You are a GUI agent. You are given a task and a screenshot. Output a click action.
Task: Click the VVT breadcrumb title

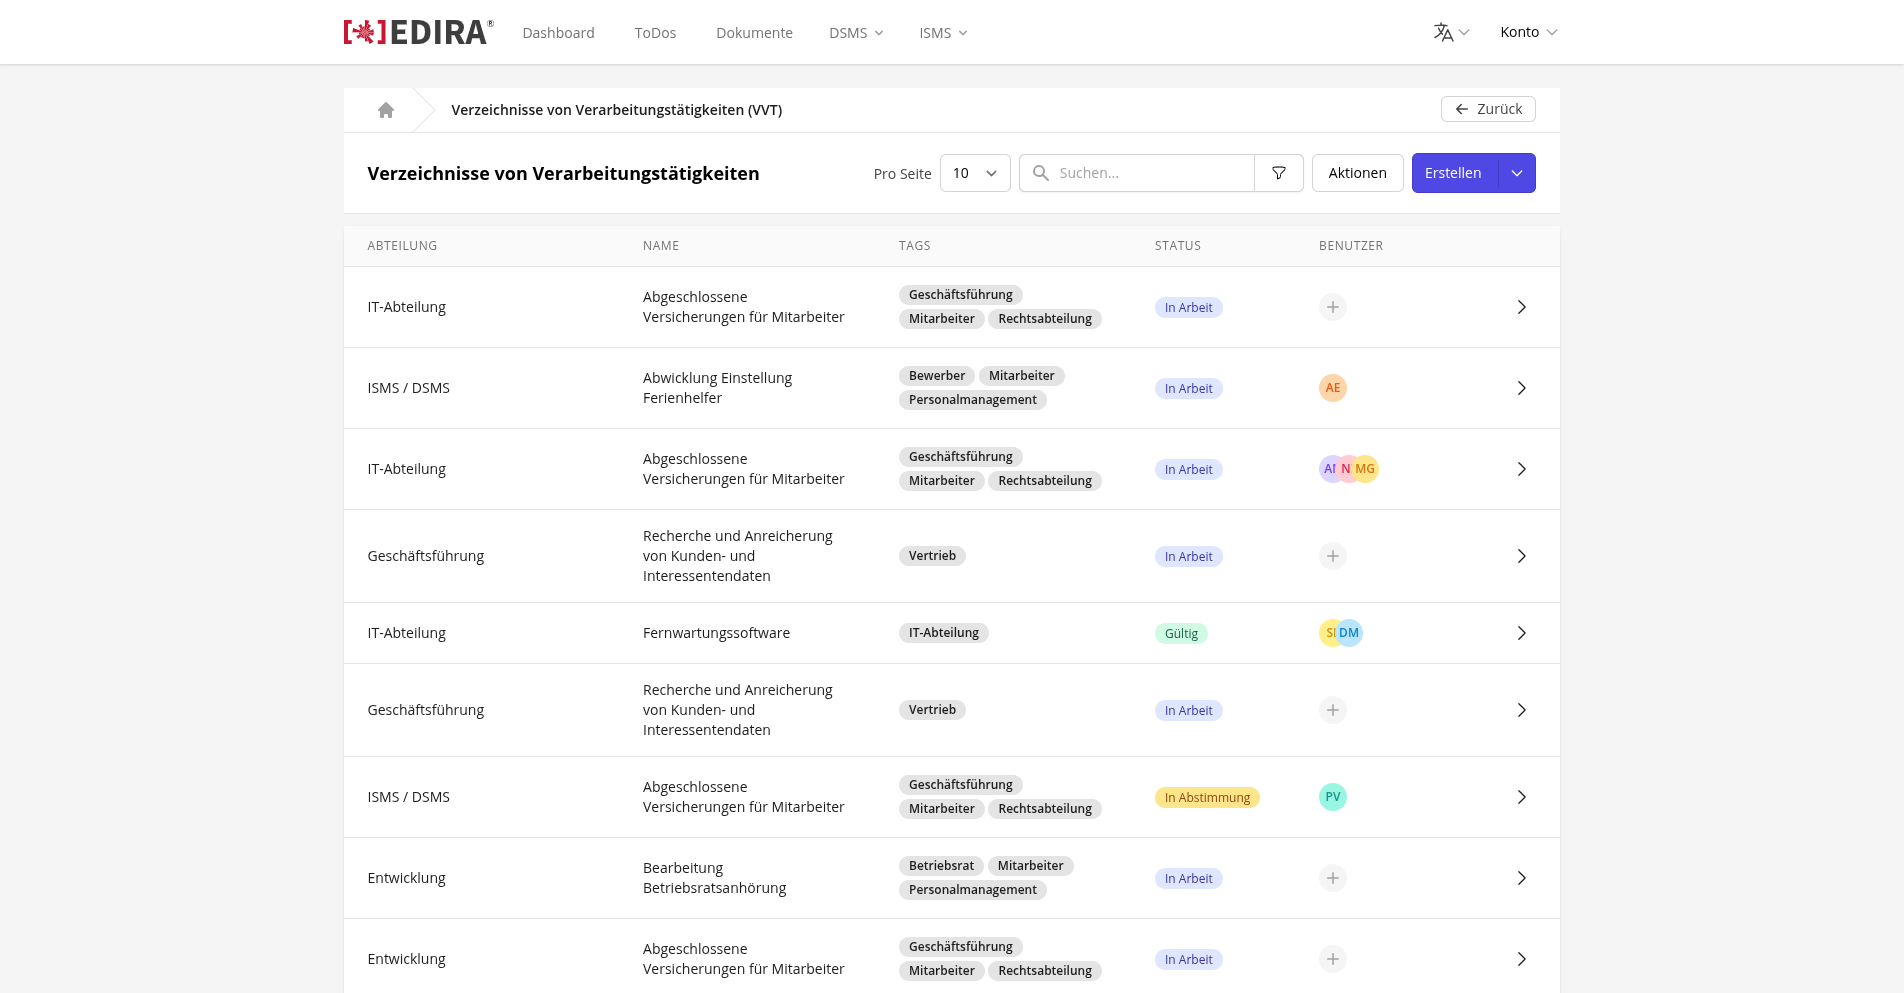pos(616,110)
